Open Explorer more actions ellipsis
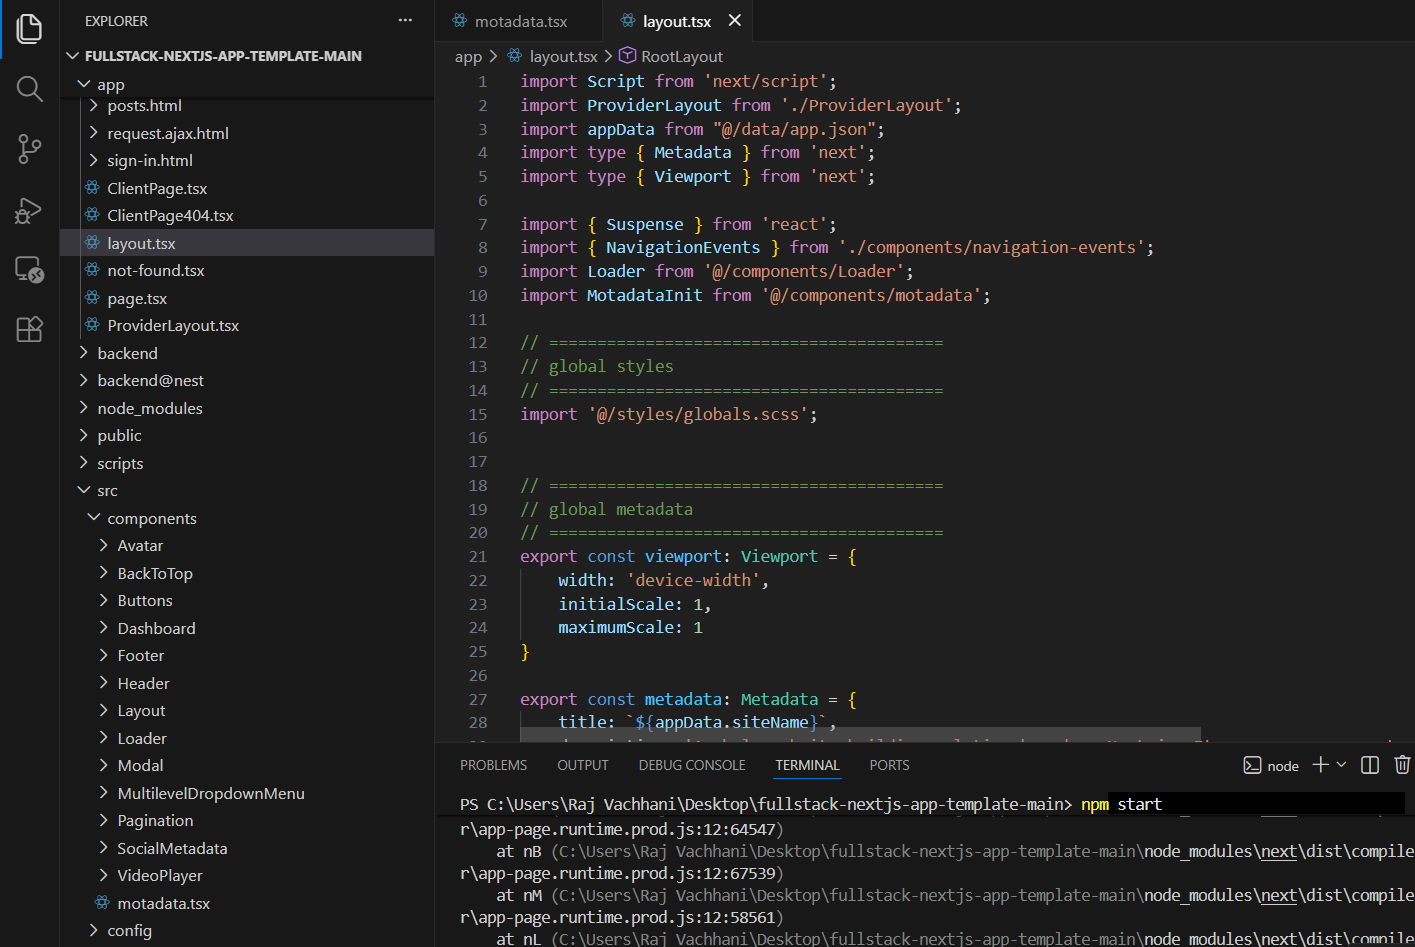This screenshot has height=947, width=1415. 405,20
